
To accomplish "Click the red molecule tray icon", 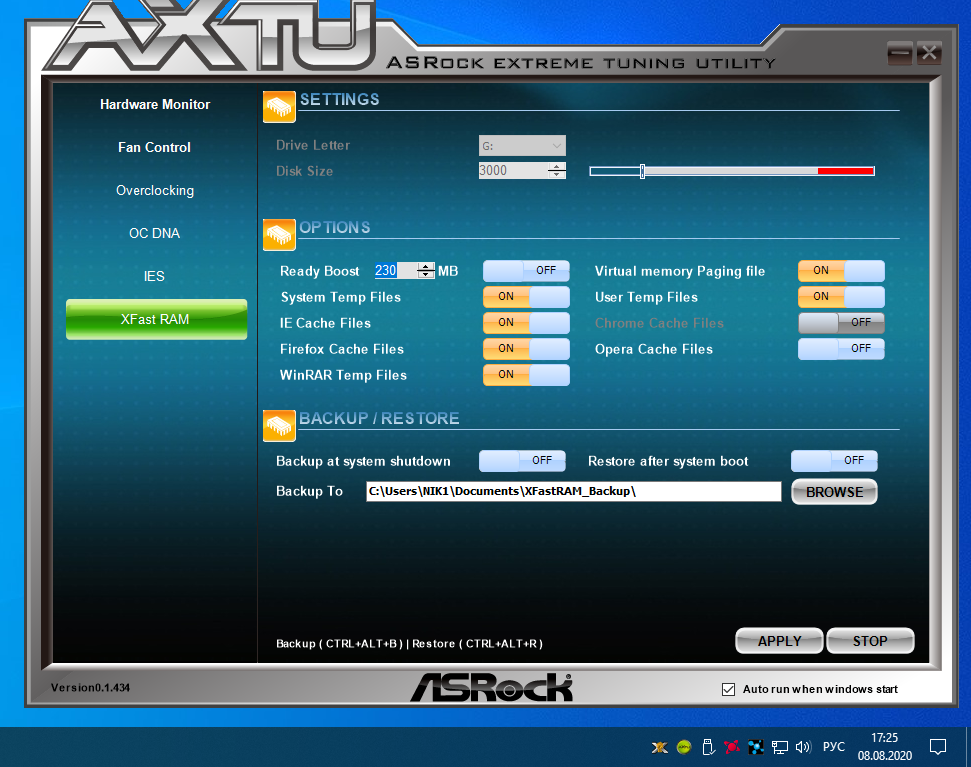I will click(732, 747).
